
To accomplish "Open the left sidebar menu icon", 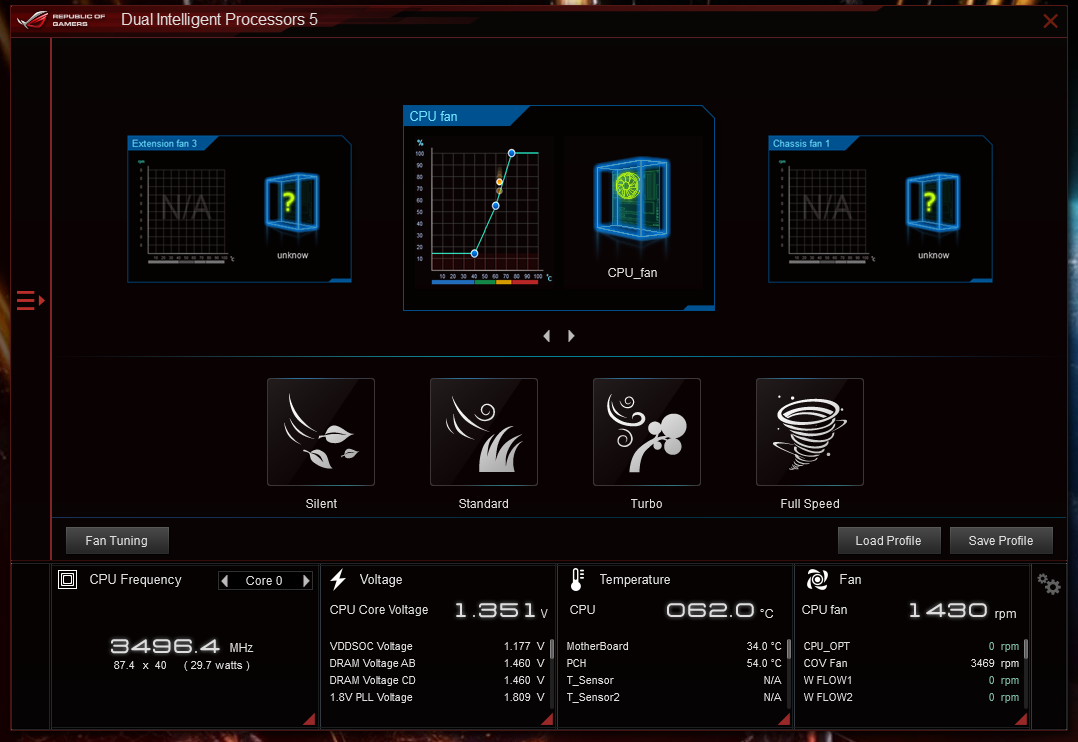I will tap(30, 301).
